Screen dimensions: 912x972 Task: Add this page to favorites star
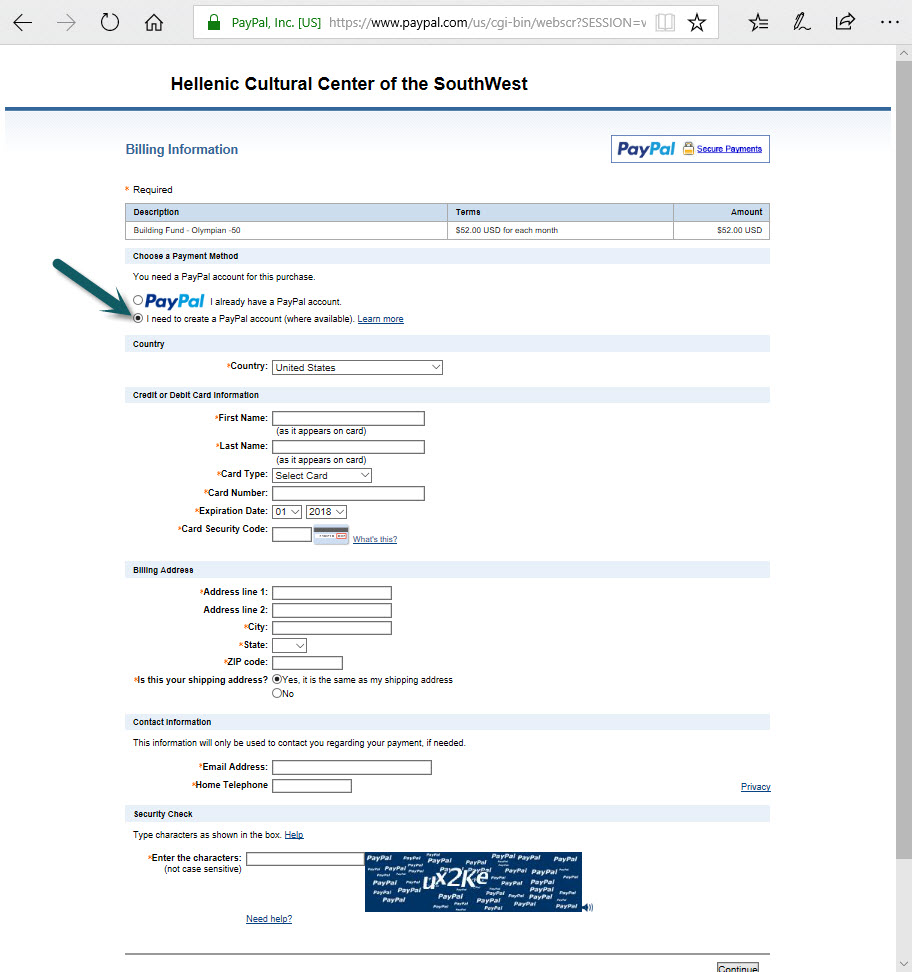(697, 23)
